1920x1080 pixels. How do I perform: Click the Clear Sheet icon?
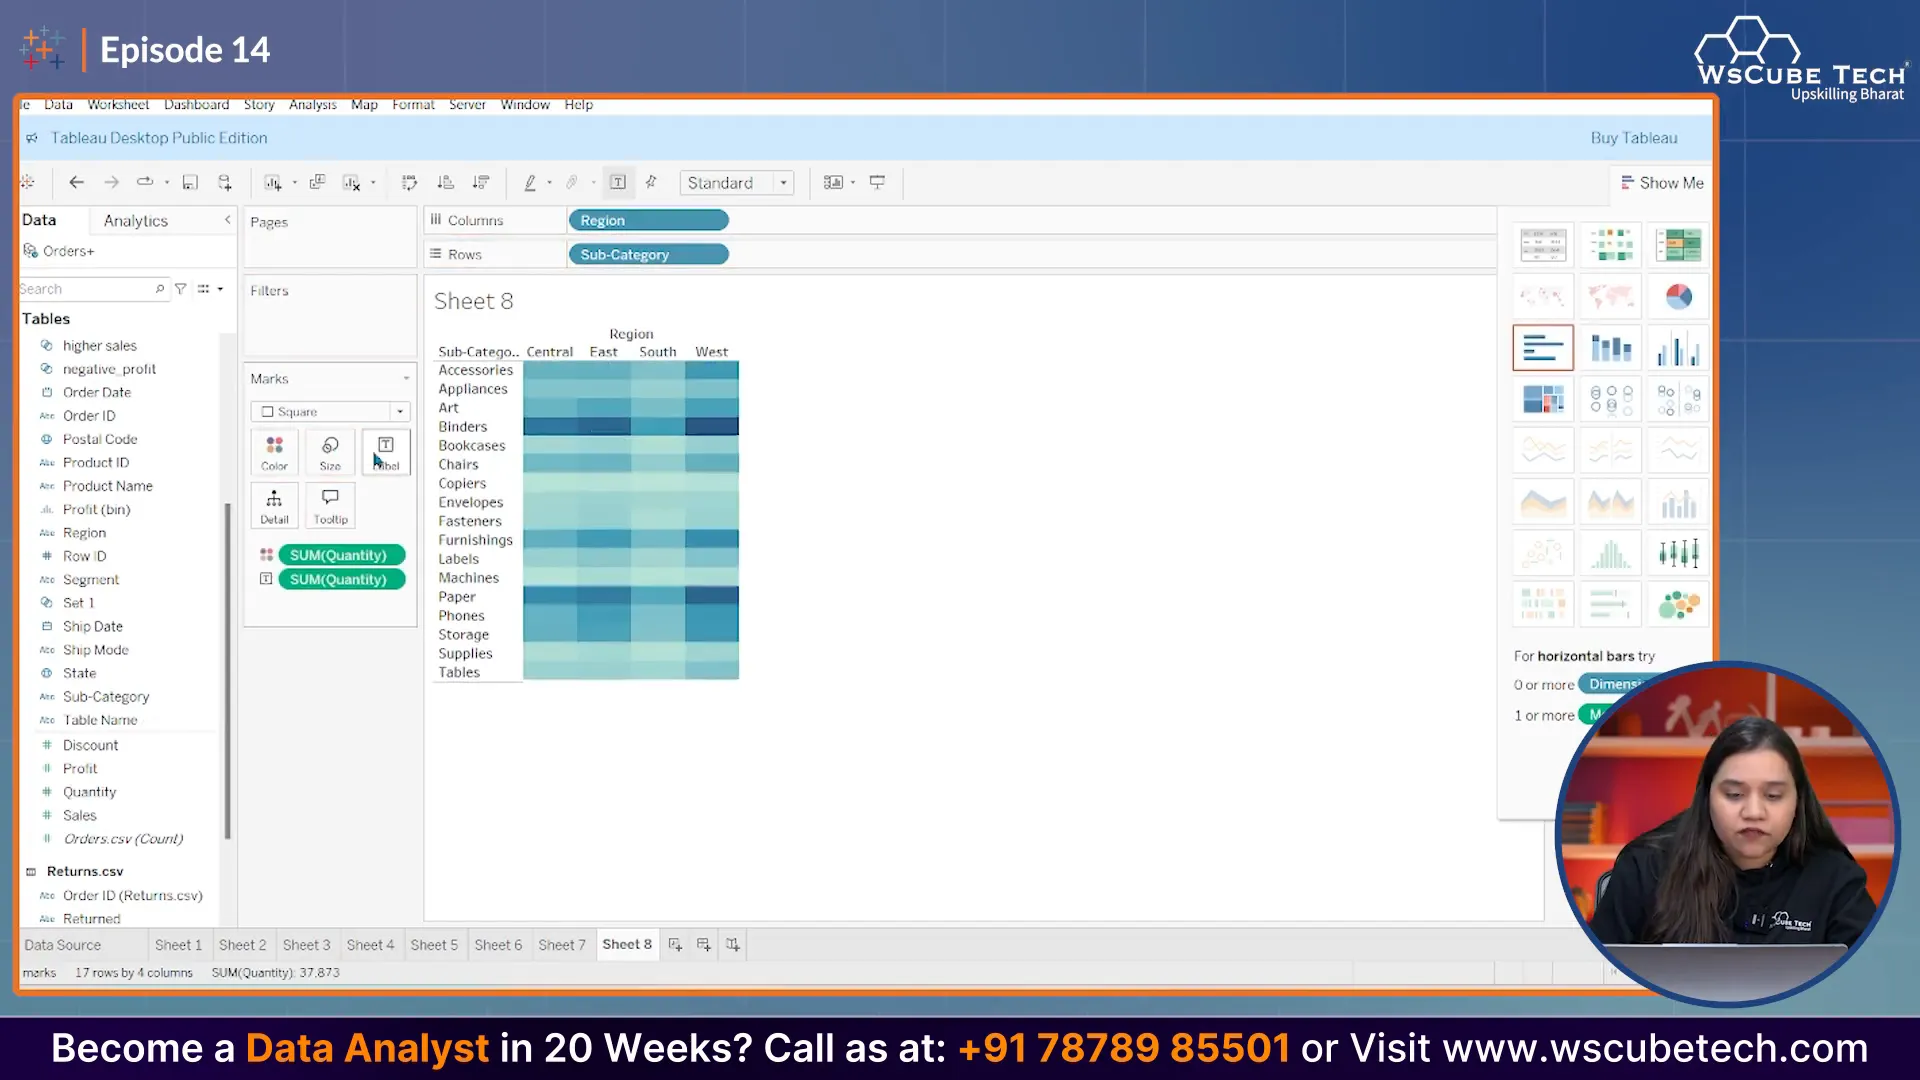point(351,183)
